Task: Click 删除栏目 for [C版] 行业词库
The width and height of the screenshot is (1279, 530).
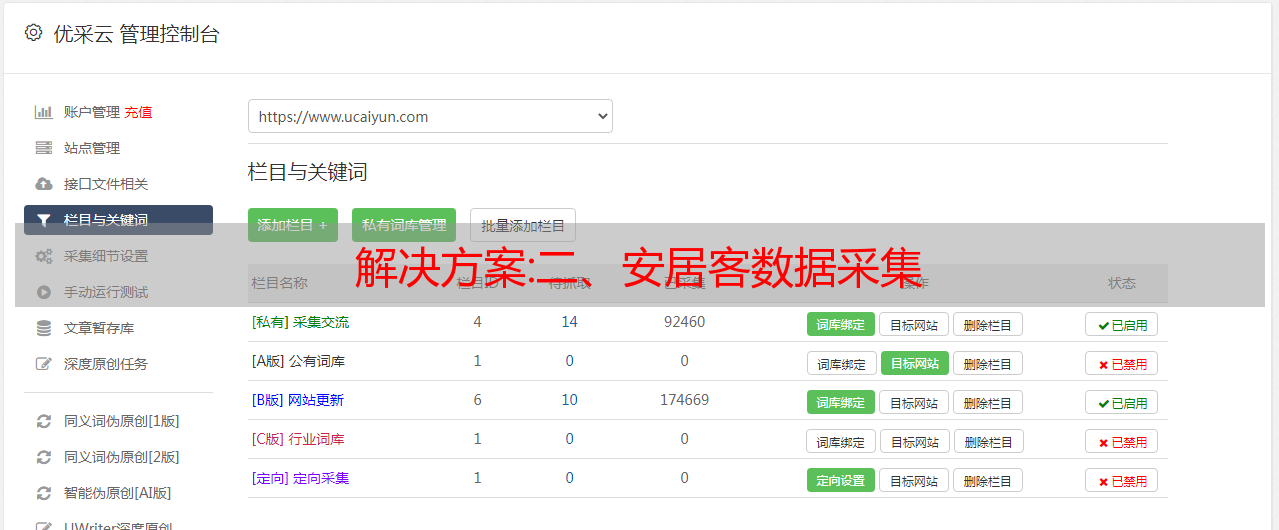Action: click(x=989, y=441)
